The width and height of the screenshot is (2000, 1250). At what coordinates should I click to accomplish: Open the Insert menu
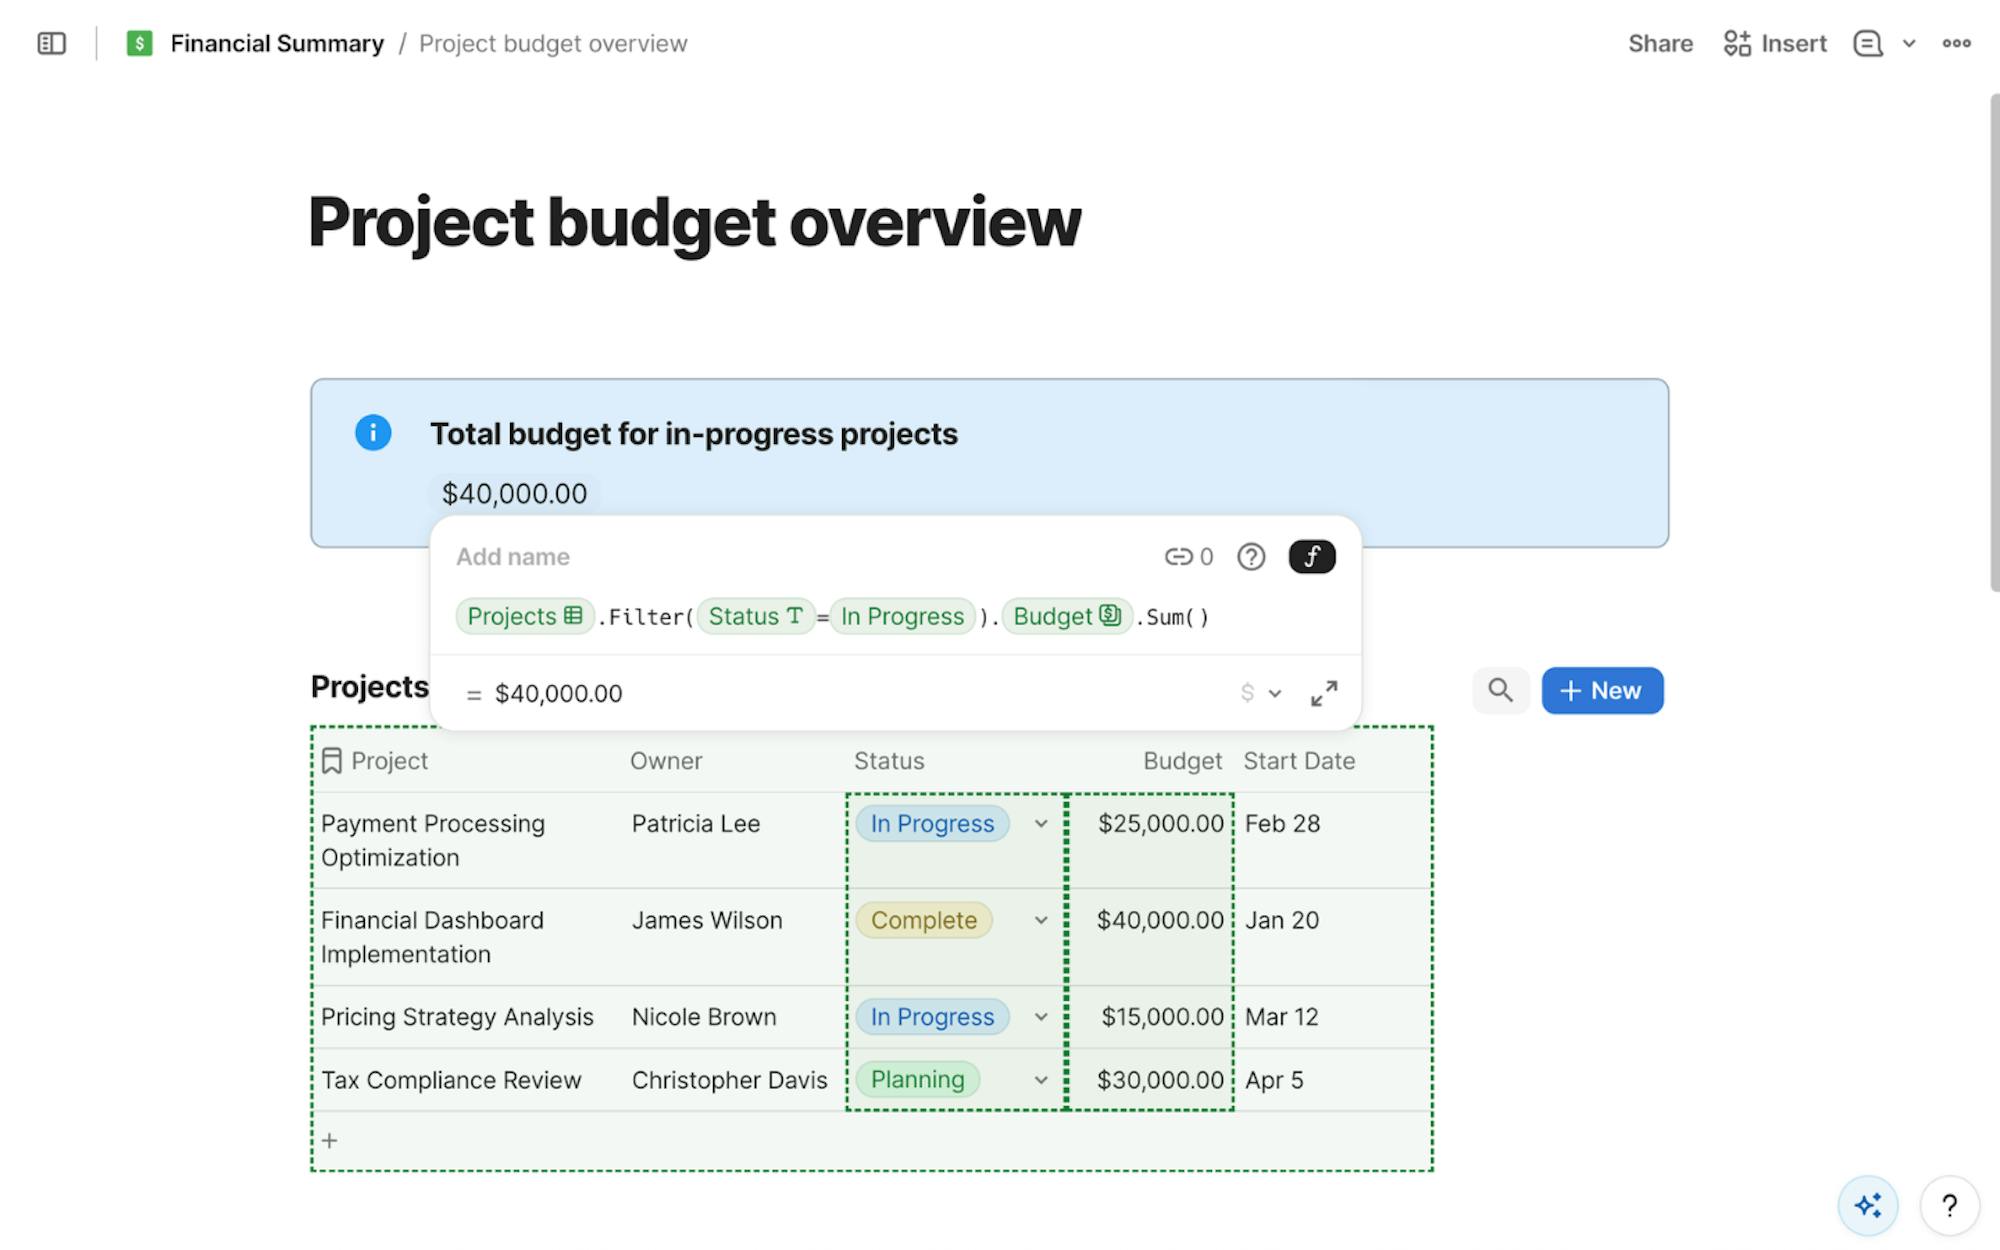tap(1775, 44)
